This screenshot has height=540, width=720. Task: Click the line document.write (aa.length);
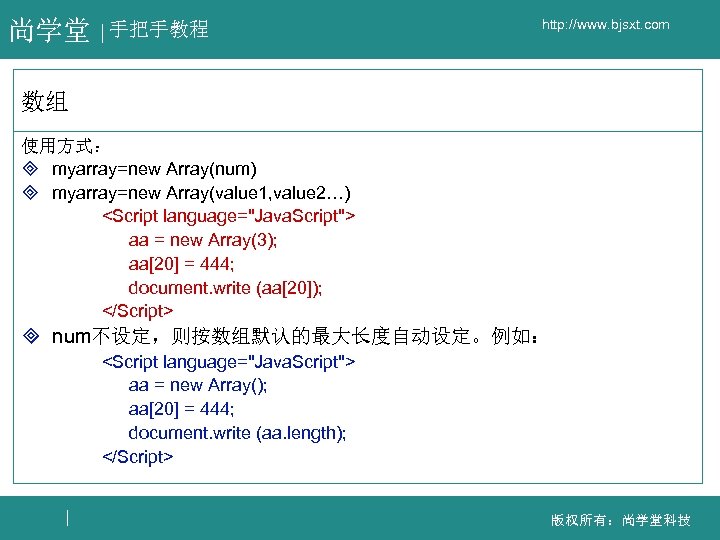point(237,433)
